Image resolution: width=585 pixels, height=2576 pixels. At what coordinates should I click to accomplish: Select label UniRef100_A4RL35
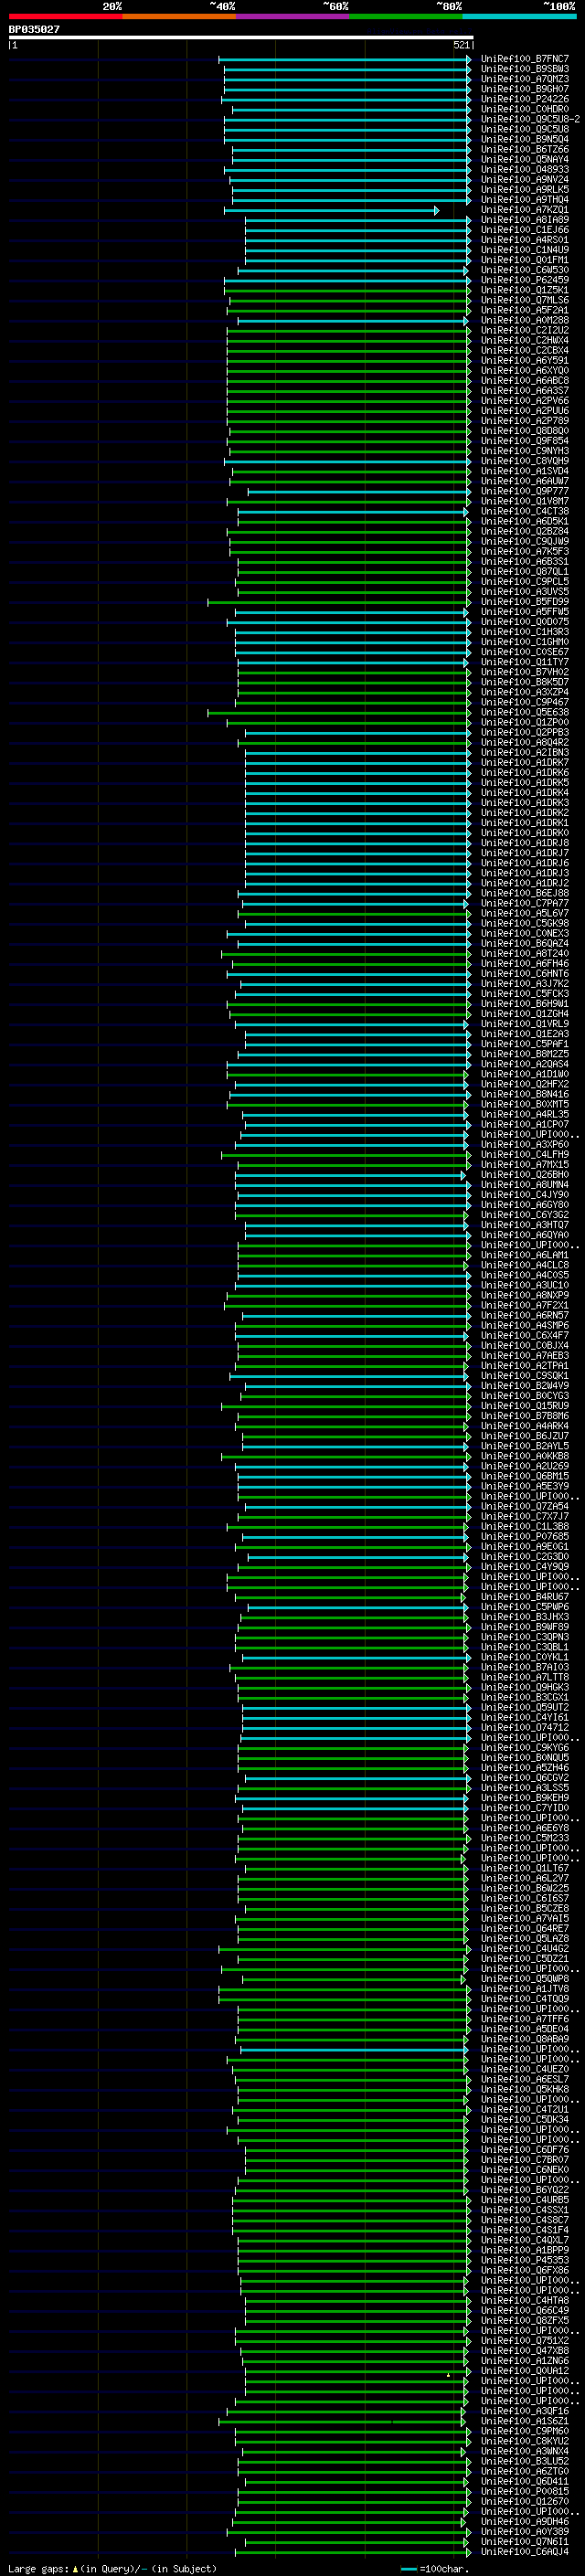click(524, 1115)
